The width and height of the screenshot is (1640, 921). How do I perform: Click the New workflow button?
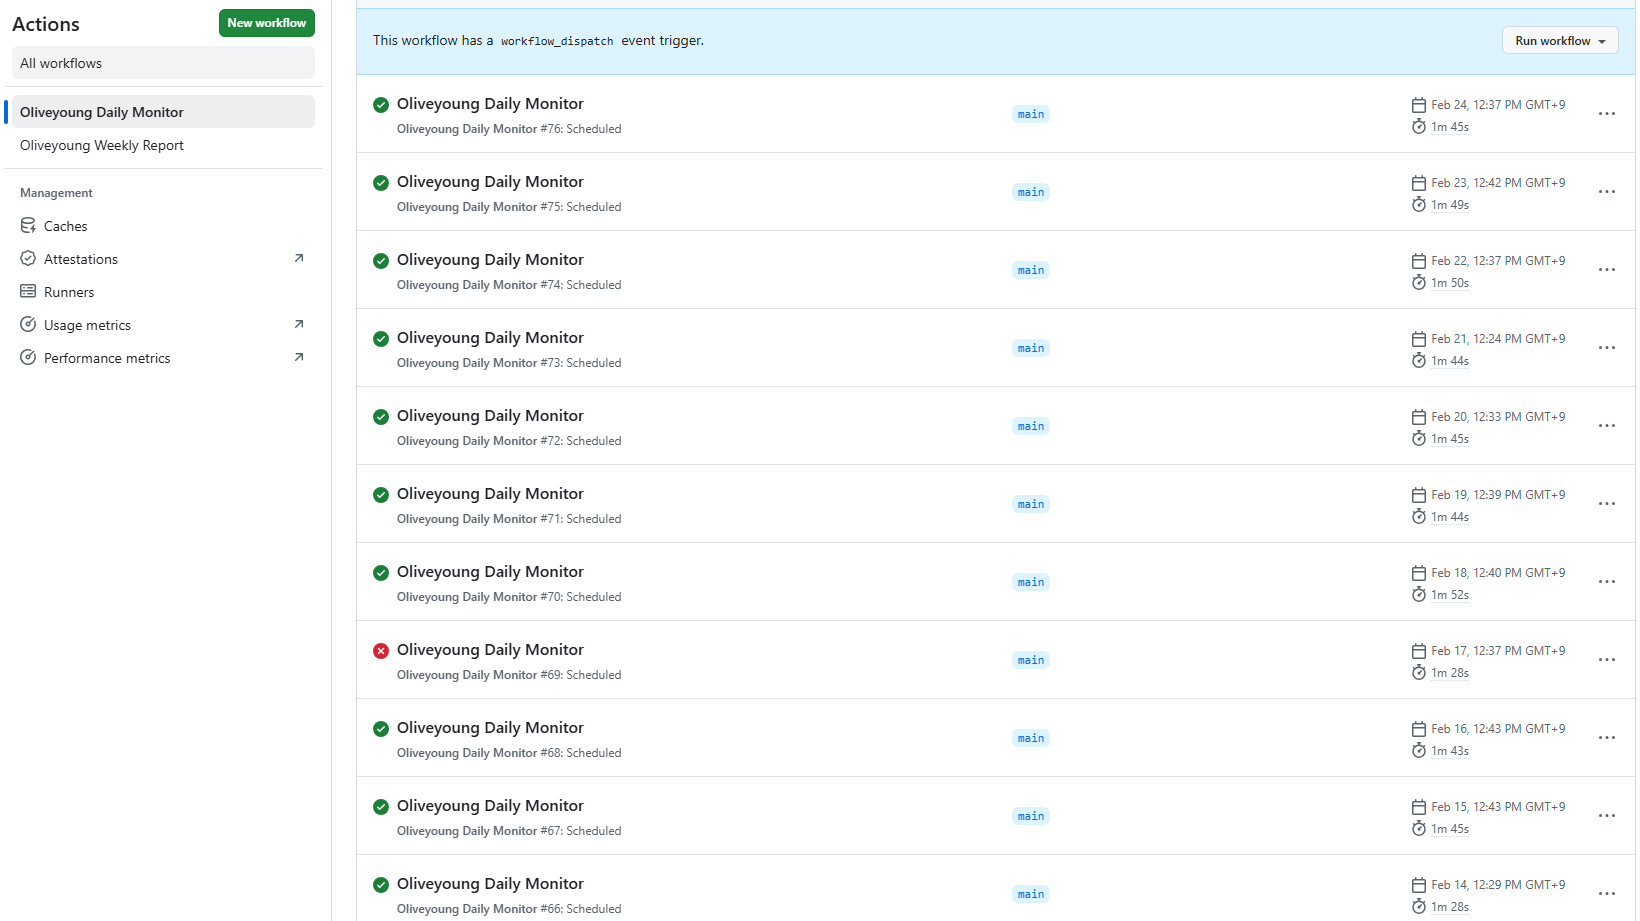coord(266,23)
